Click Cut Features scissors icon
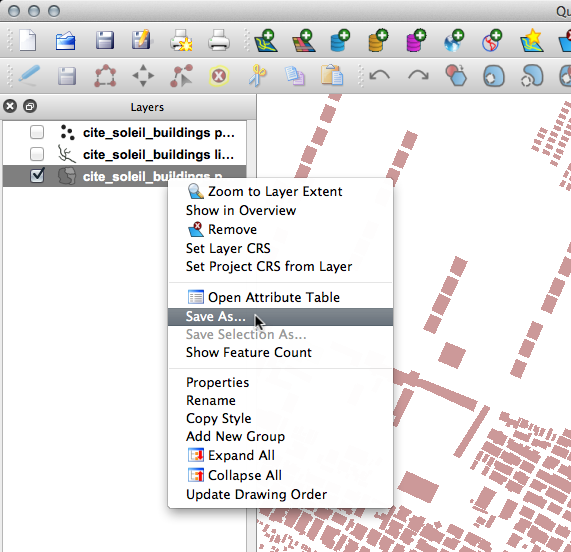 coord(257,76)
